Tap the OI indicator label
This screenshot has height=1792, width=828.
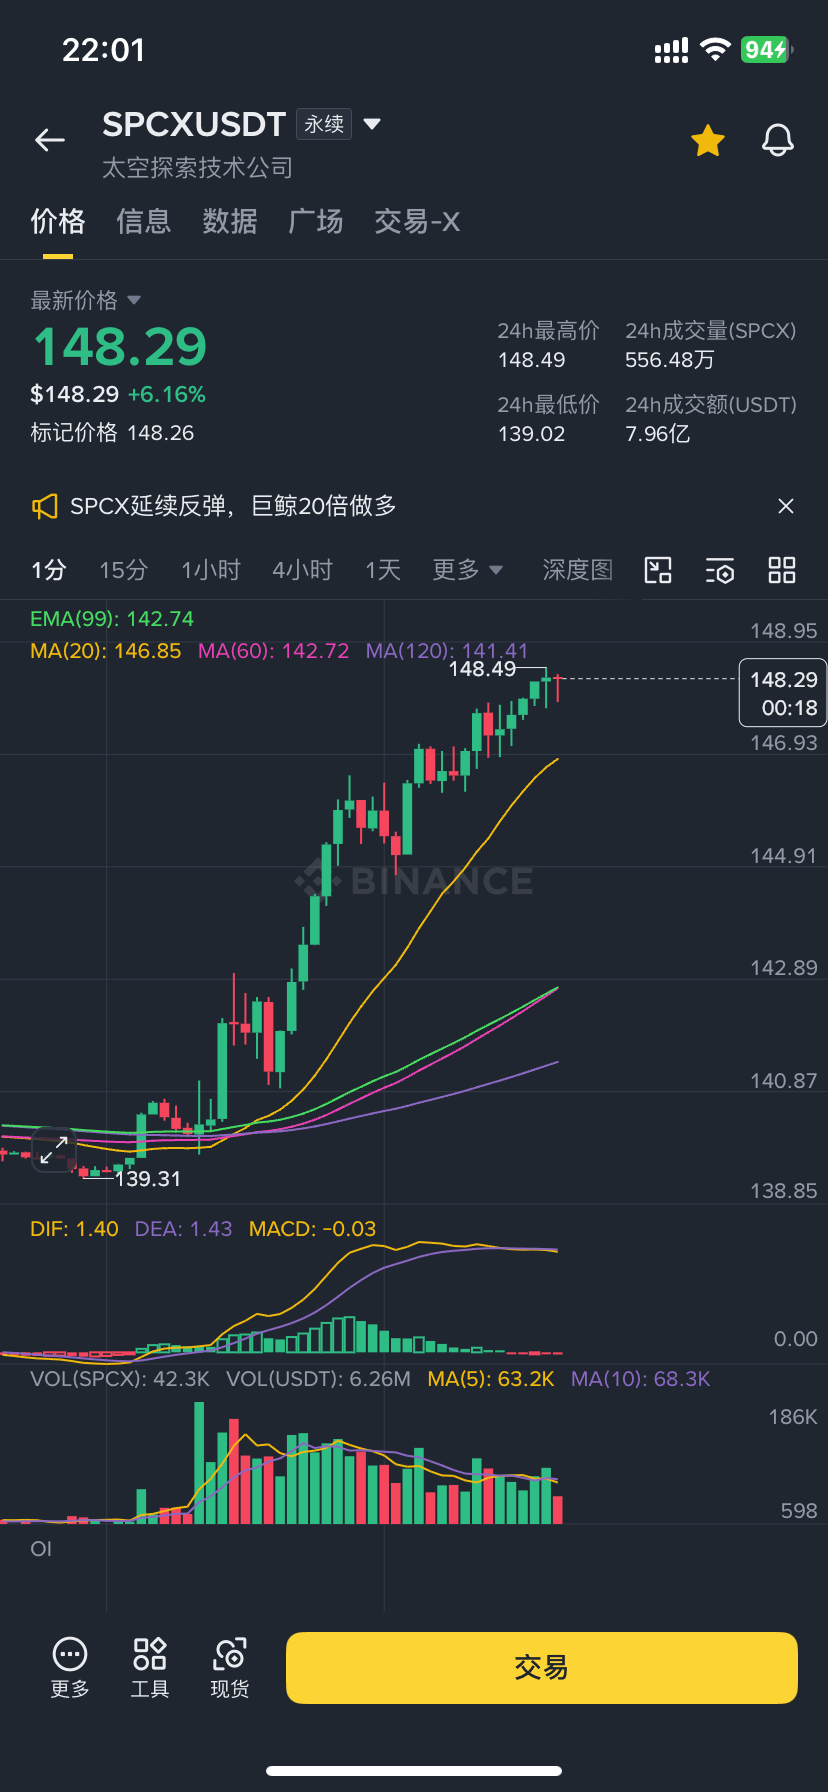(41, 1549)
